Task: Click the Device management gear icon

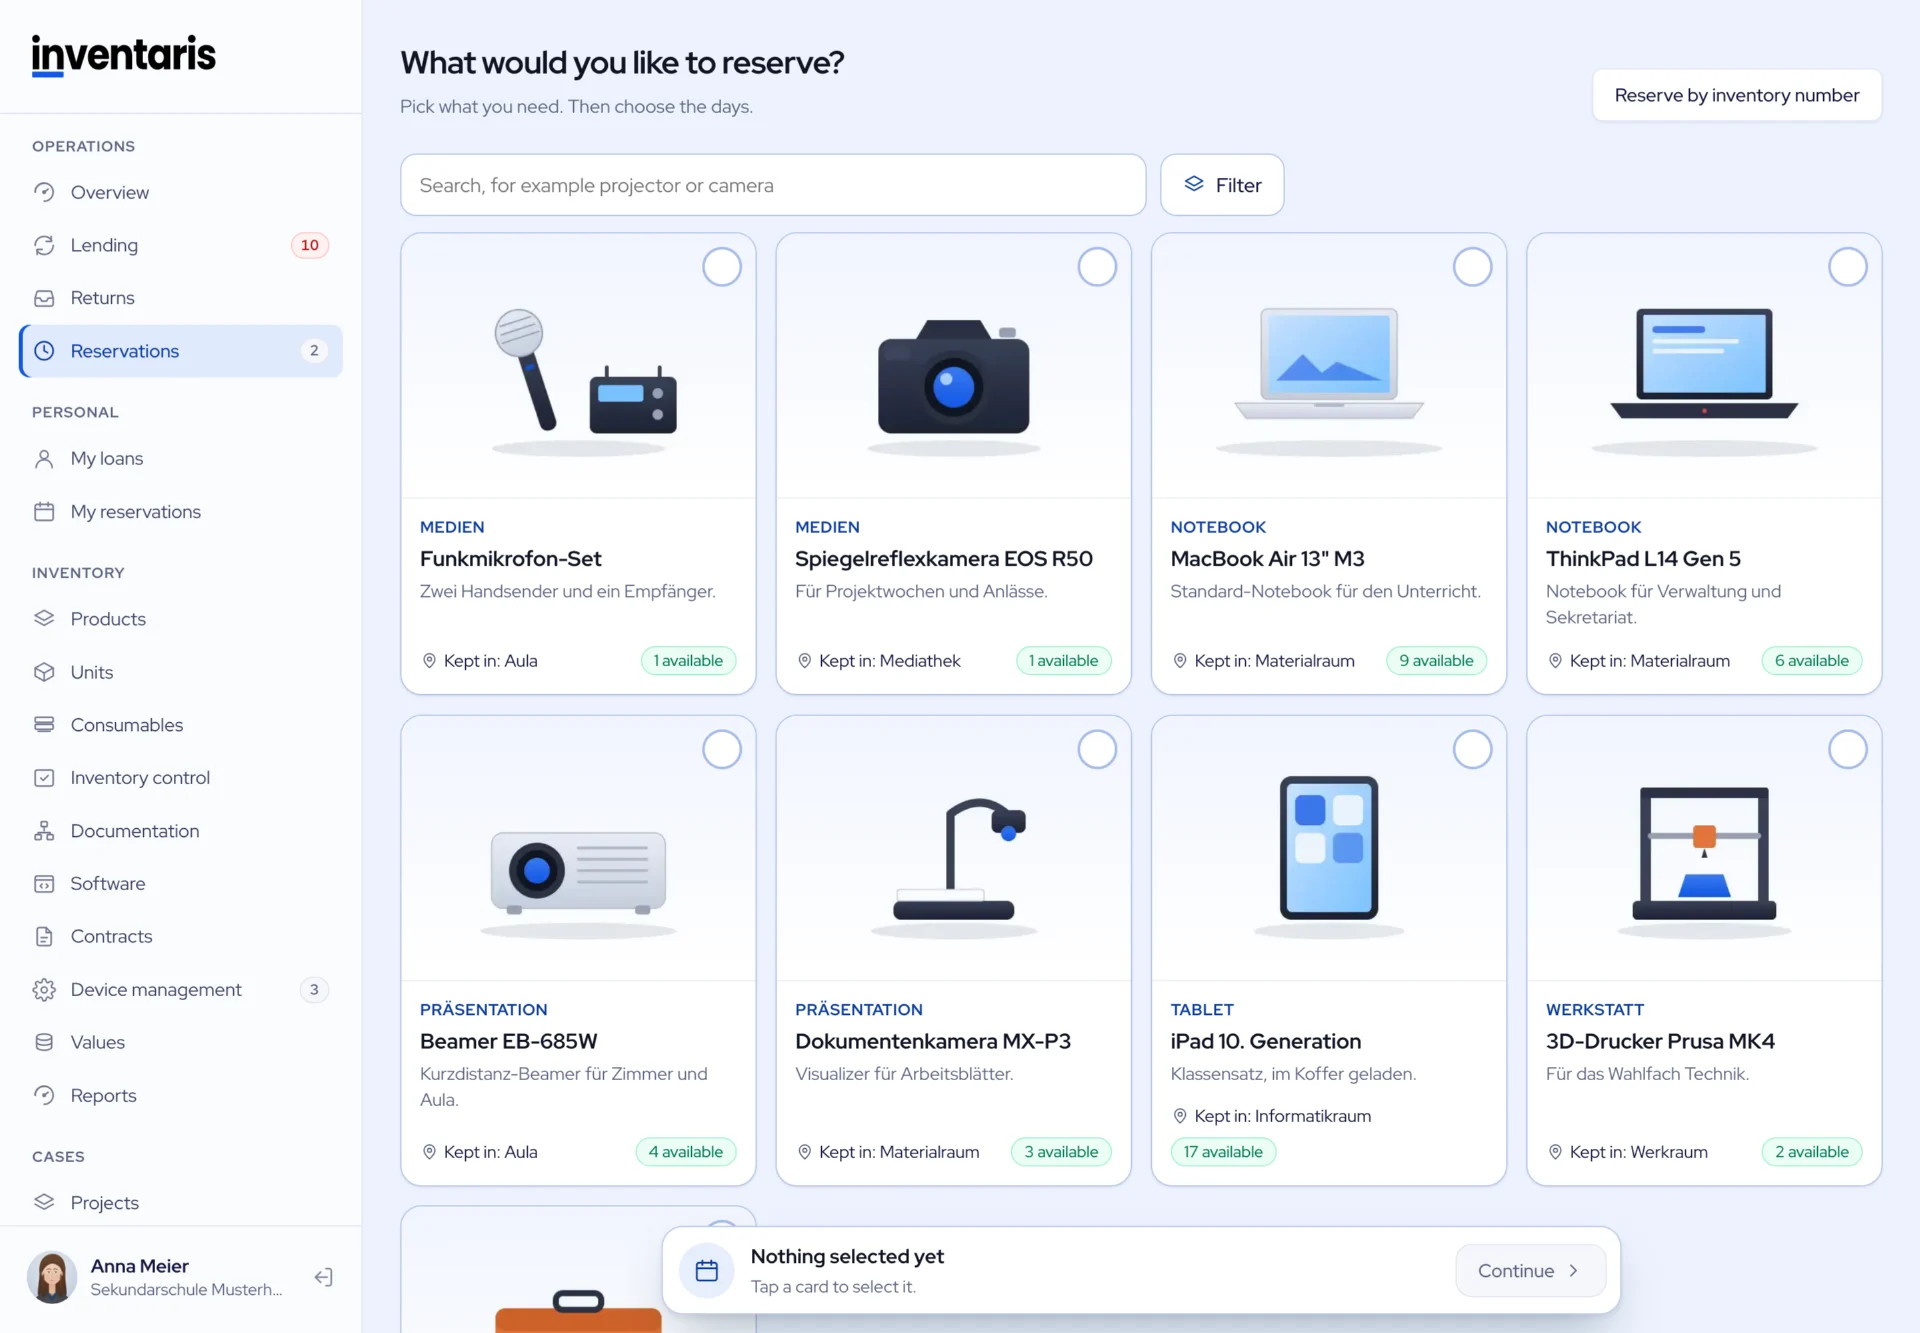Action: coord(44,989)
